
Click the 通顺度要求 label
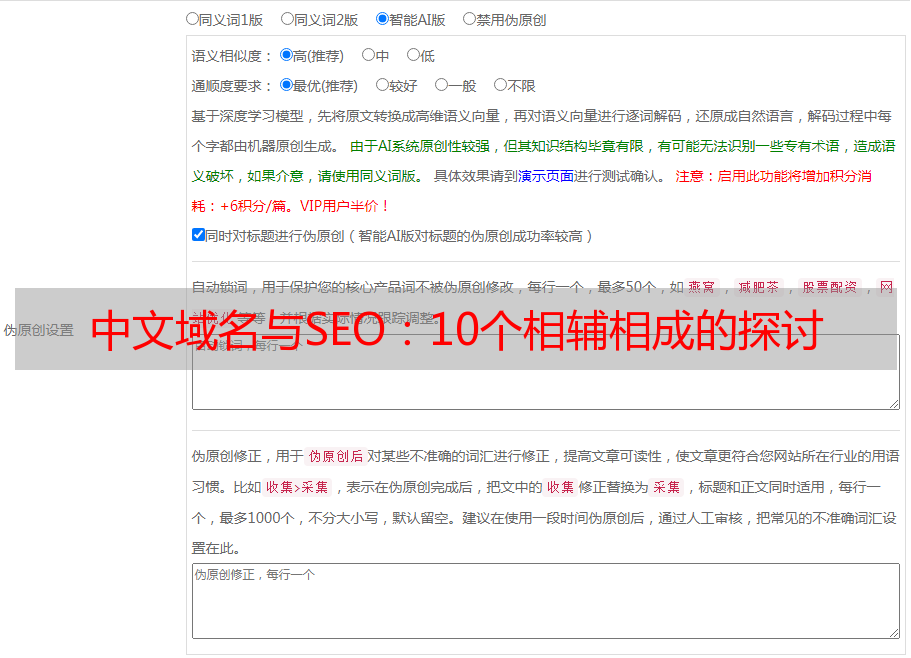coord(232,86)
